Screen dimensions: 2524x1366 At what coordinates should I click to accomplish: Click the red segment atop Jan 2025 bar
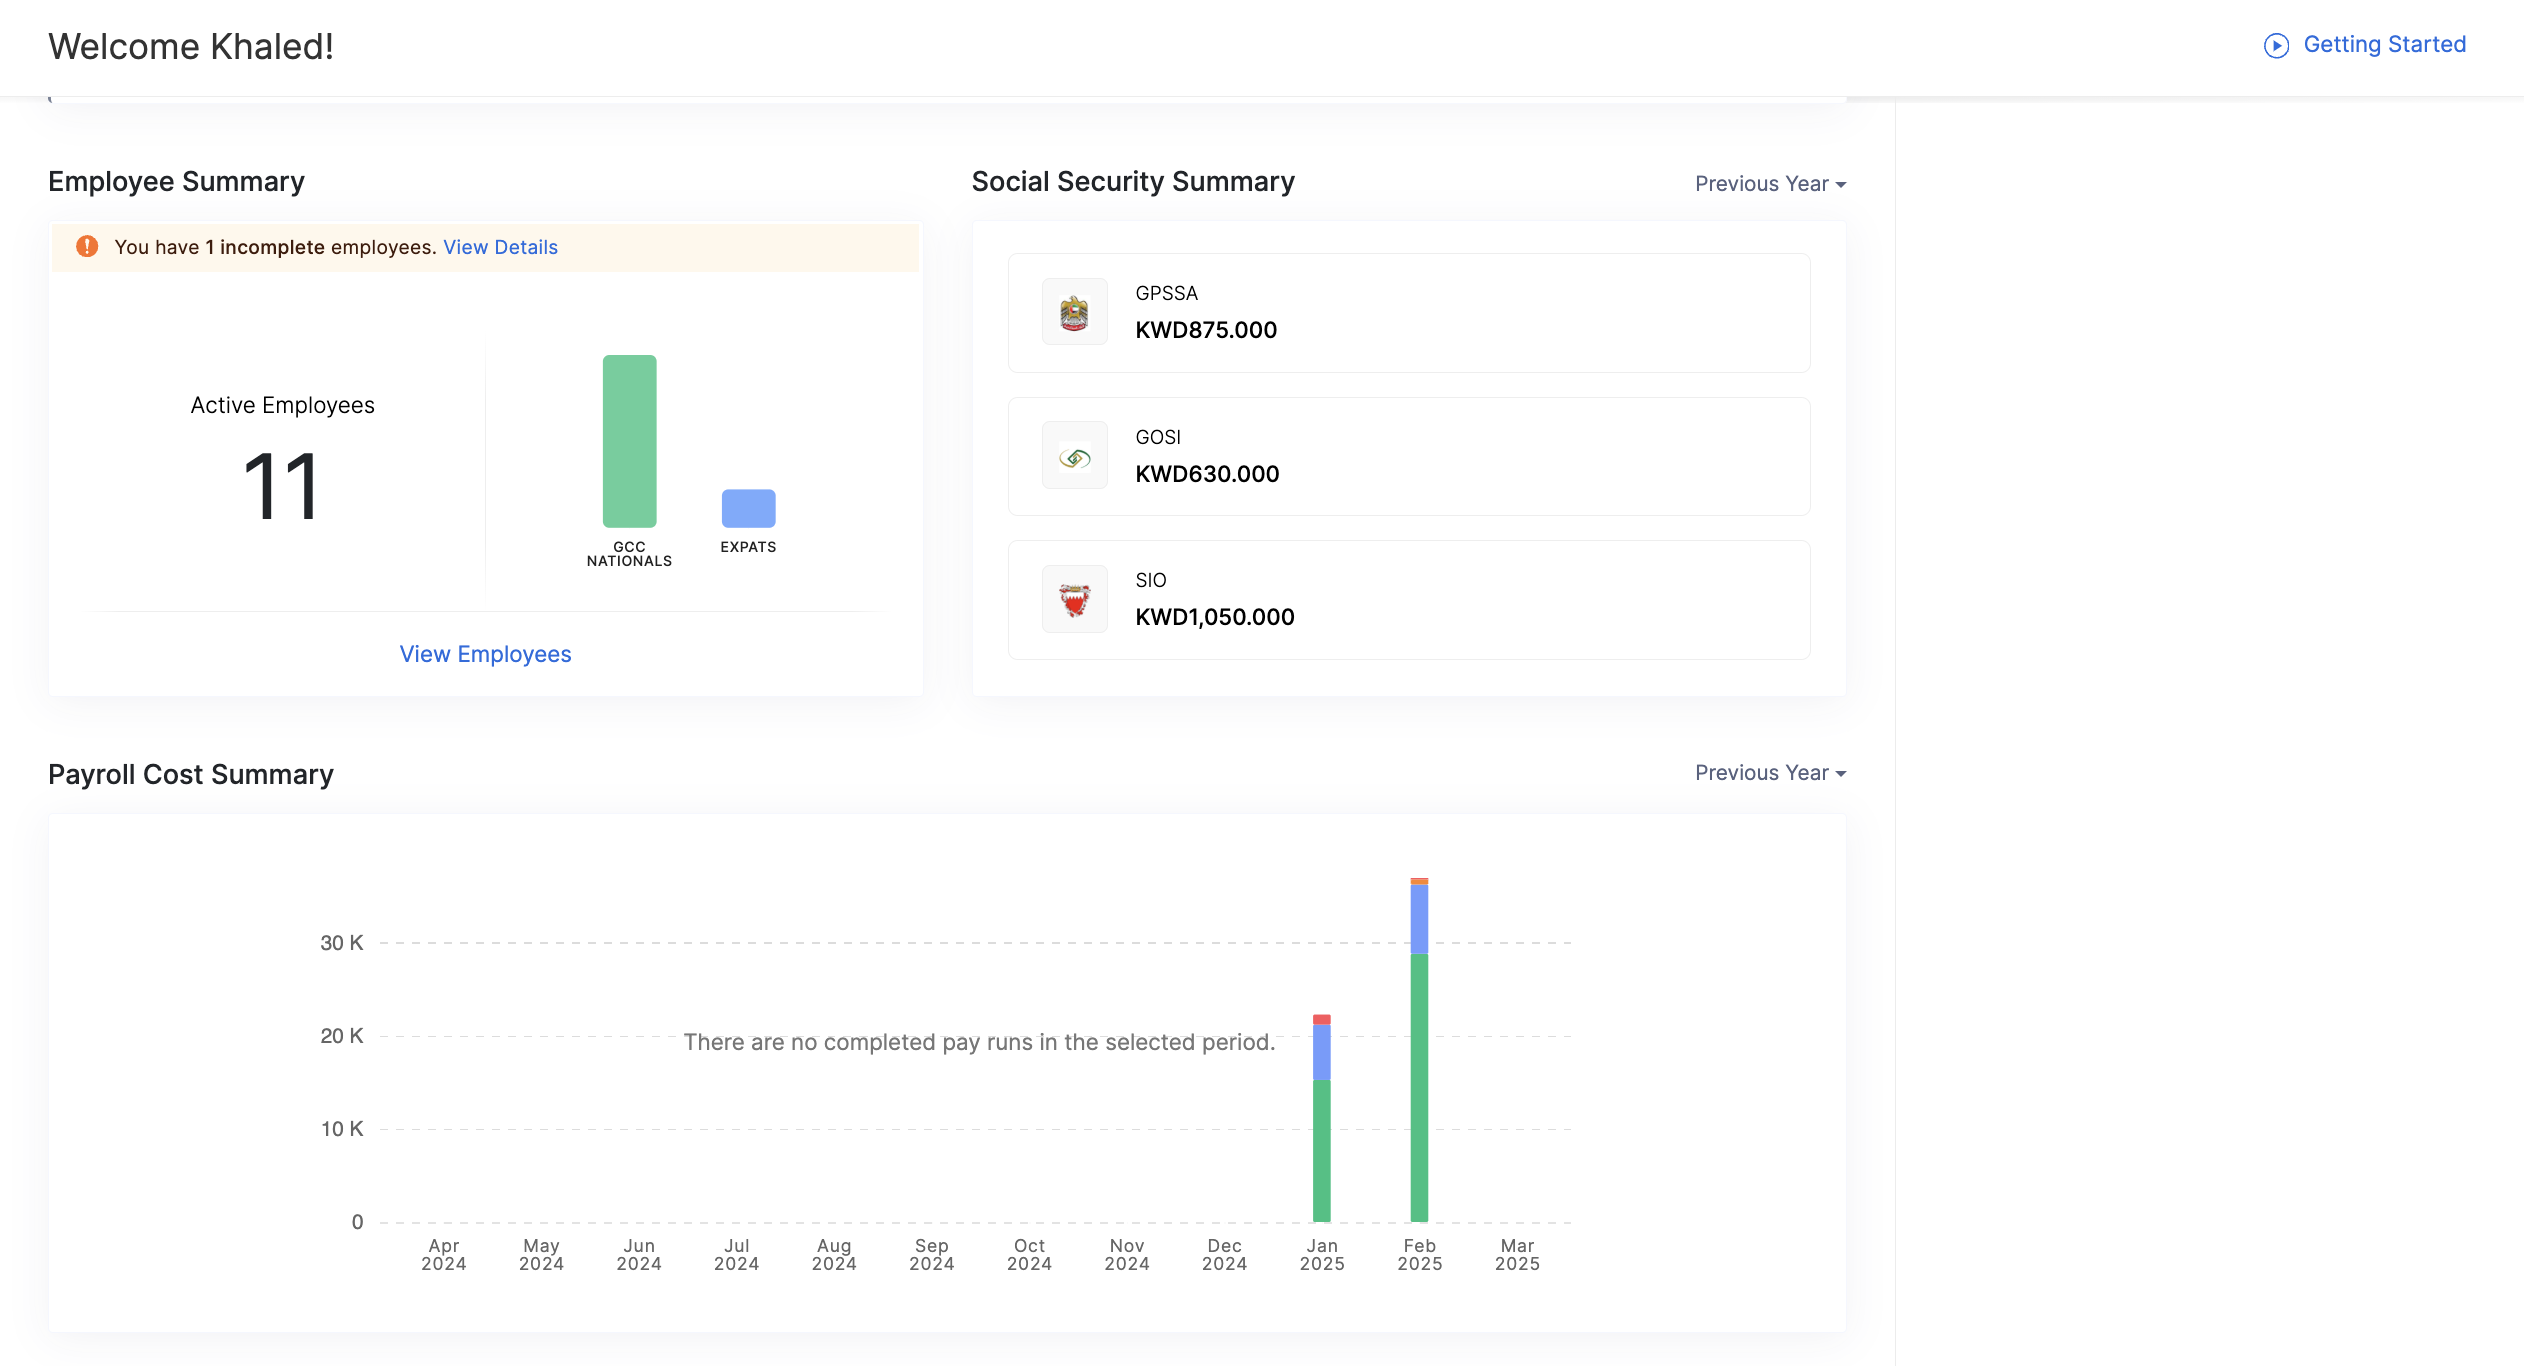coord(1321,1019)
